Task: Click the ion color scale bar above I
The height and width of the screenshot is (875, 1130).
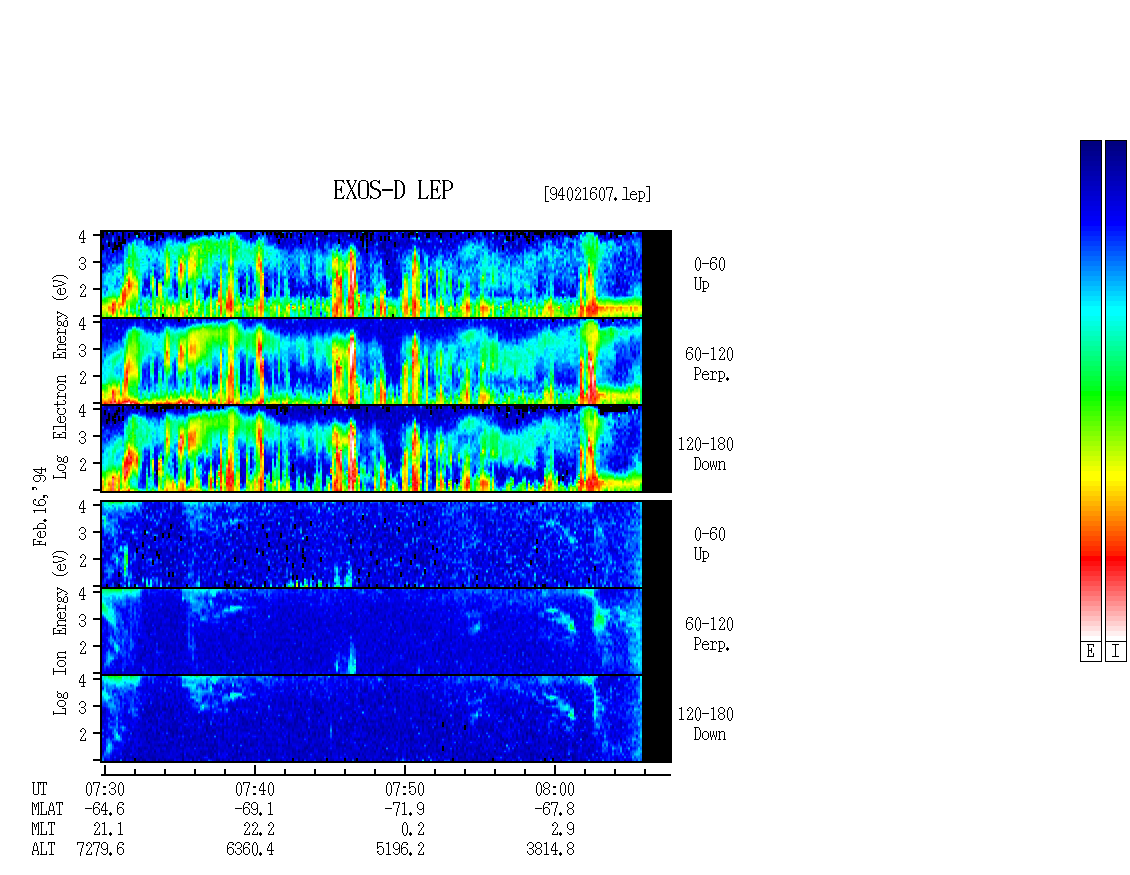Action: click(1116, 389)
